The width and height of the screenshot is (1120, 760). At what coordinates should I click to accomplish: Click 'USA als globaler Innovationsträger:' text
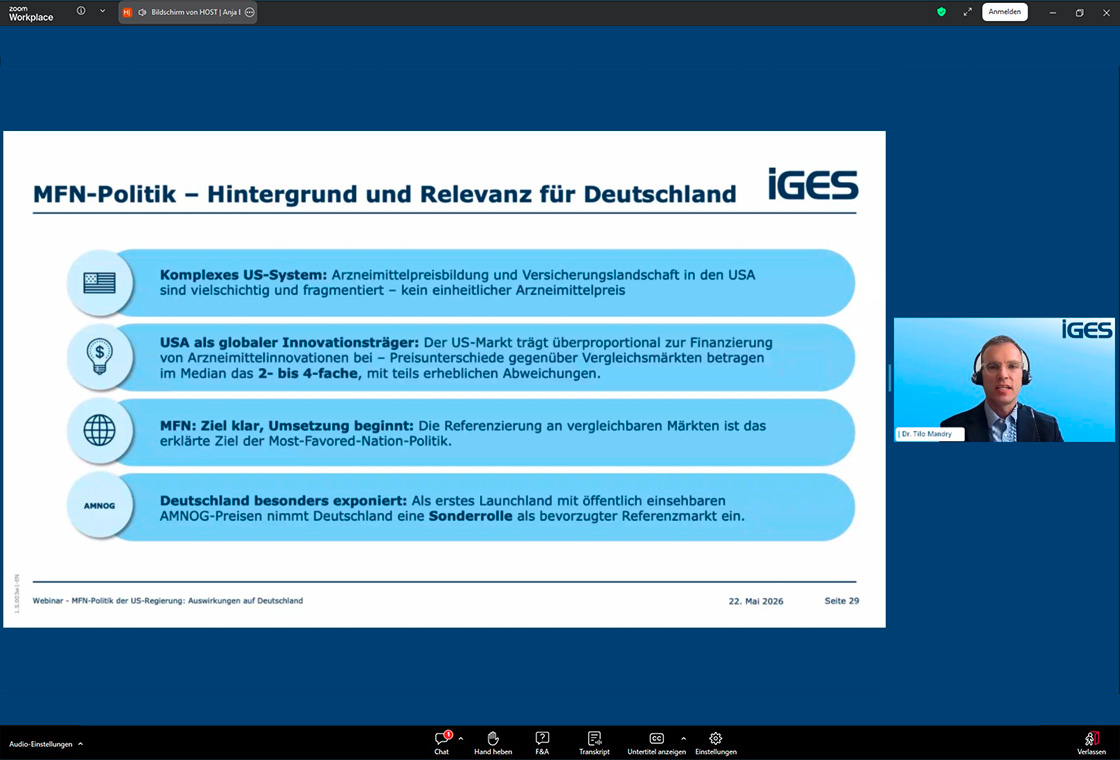pyautogui.click(x=289, y=343)
